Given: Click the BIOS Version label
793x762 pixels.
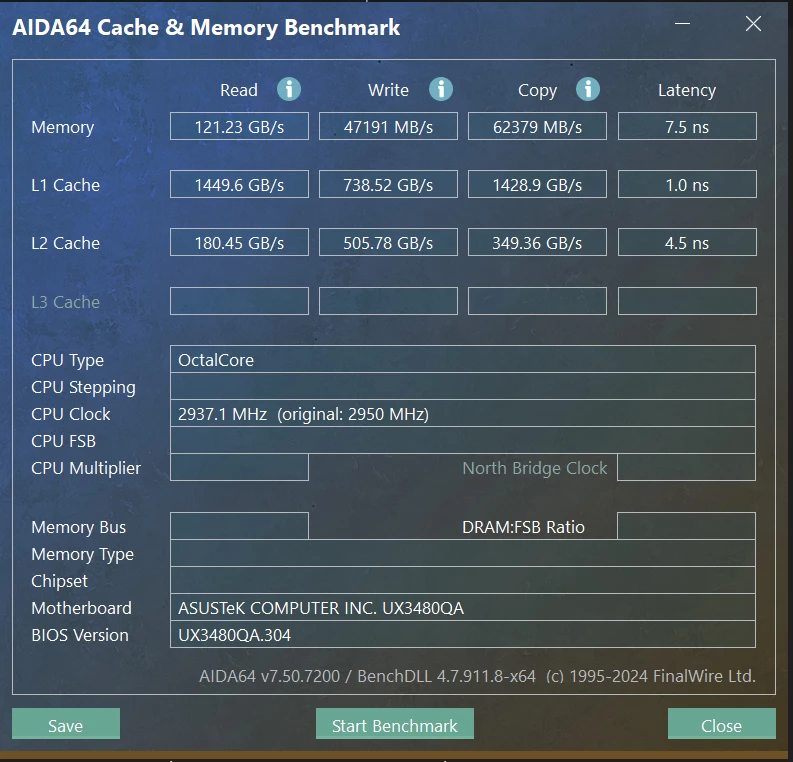Looking at the screenshot, I should [x=80, y=635].
